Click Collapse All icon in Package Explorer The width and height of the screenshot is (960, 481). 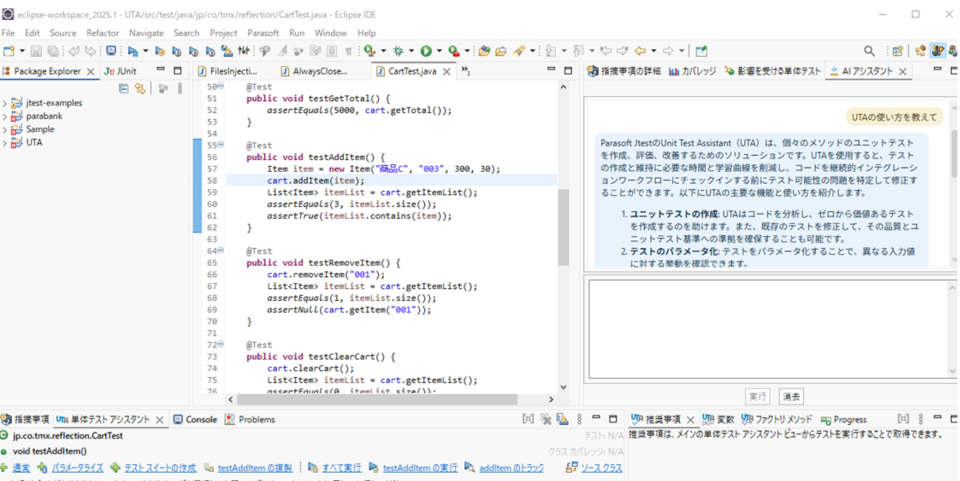pyautogui.click(x=124, y=89)
